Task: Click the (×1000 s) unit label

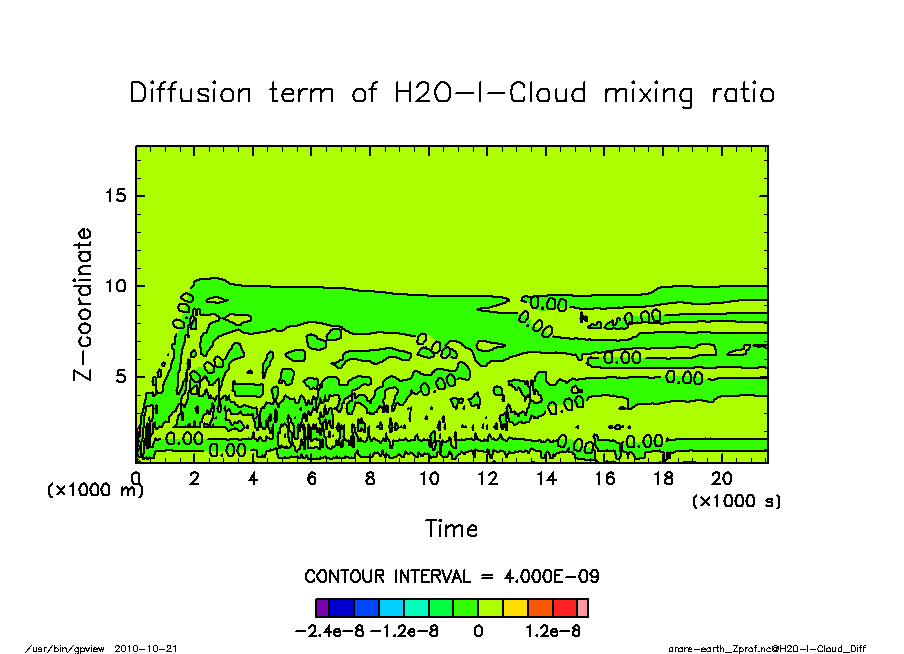Action: 736,500
